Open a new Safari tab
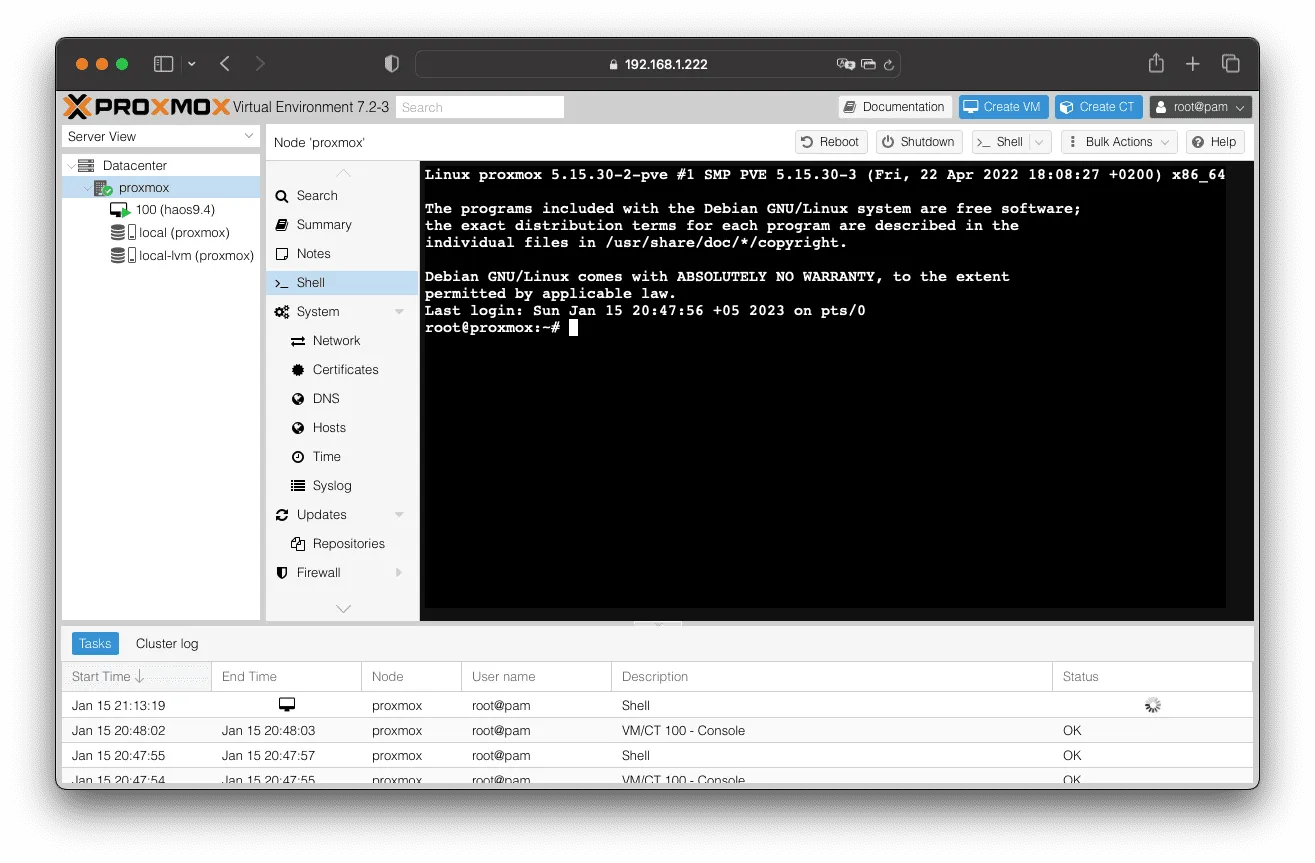The image size is (1315, 863). point(1193,64)
